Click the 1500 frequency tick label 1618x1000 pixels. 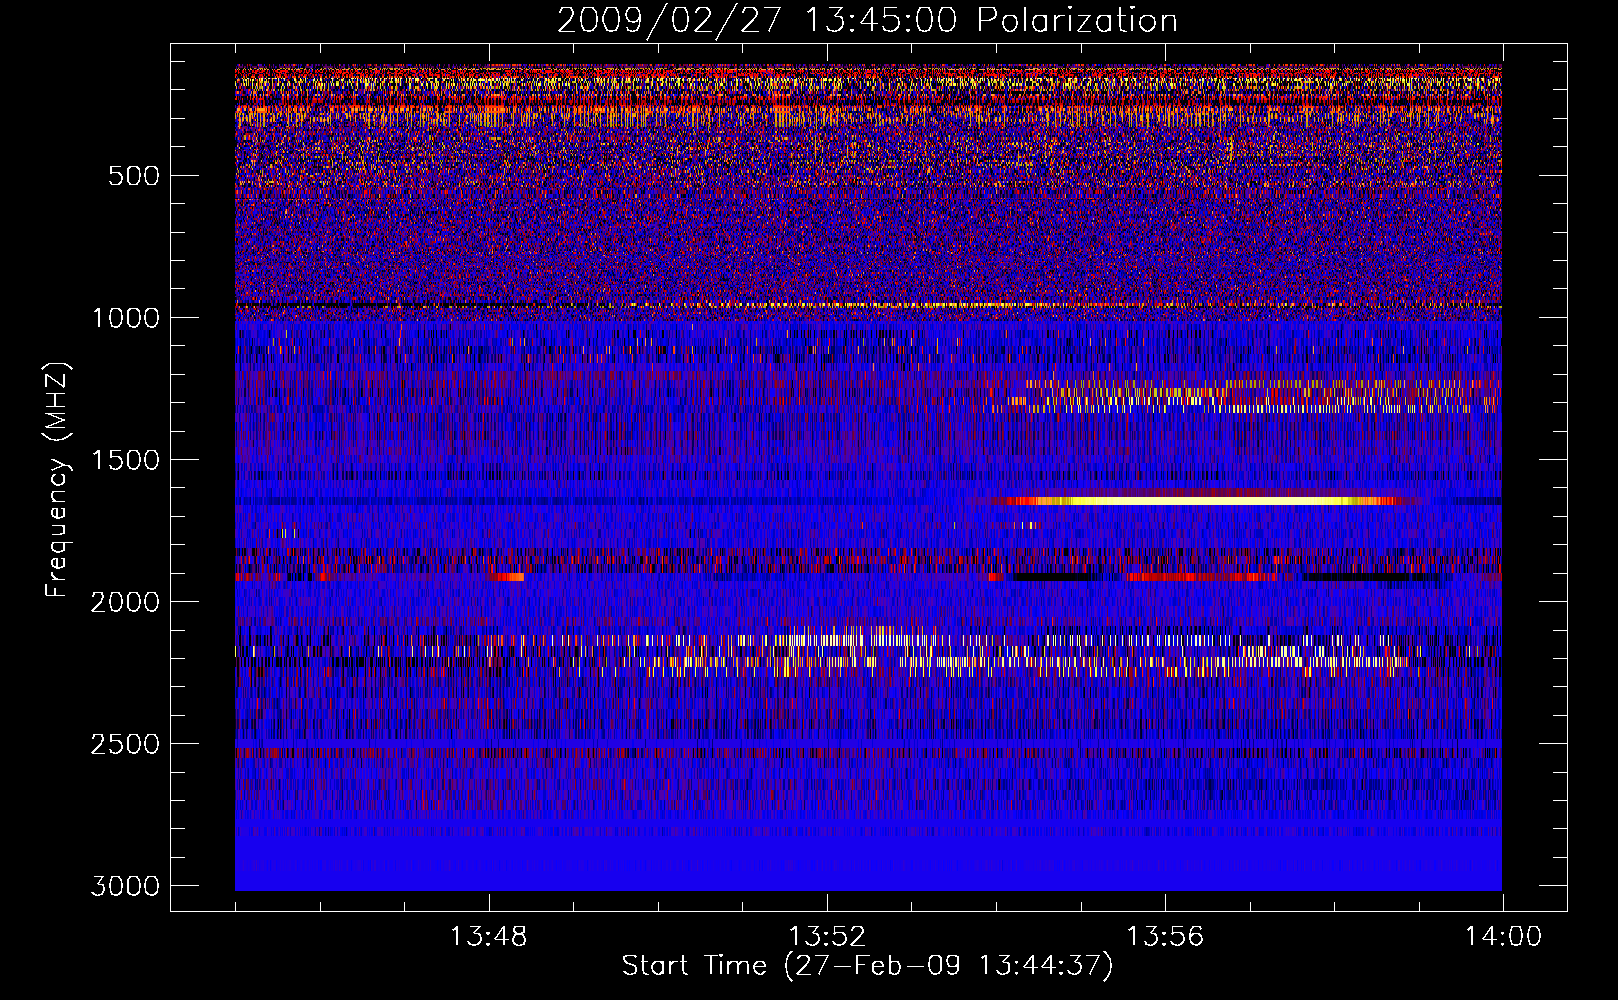pos(125,460)
